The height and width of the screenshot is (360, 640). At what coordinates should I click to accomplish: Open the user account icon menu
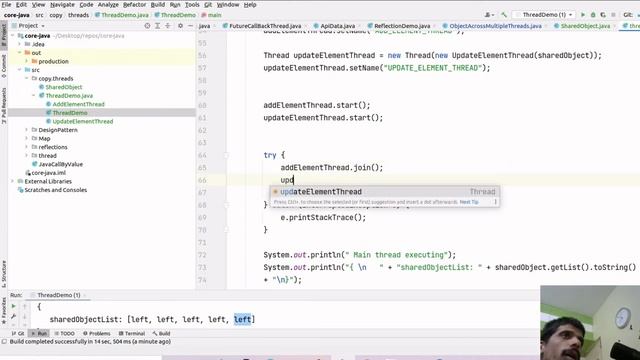tap(489, 15)
